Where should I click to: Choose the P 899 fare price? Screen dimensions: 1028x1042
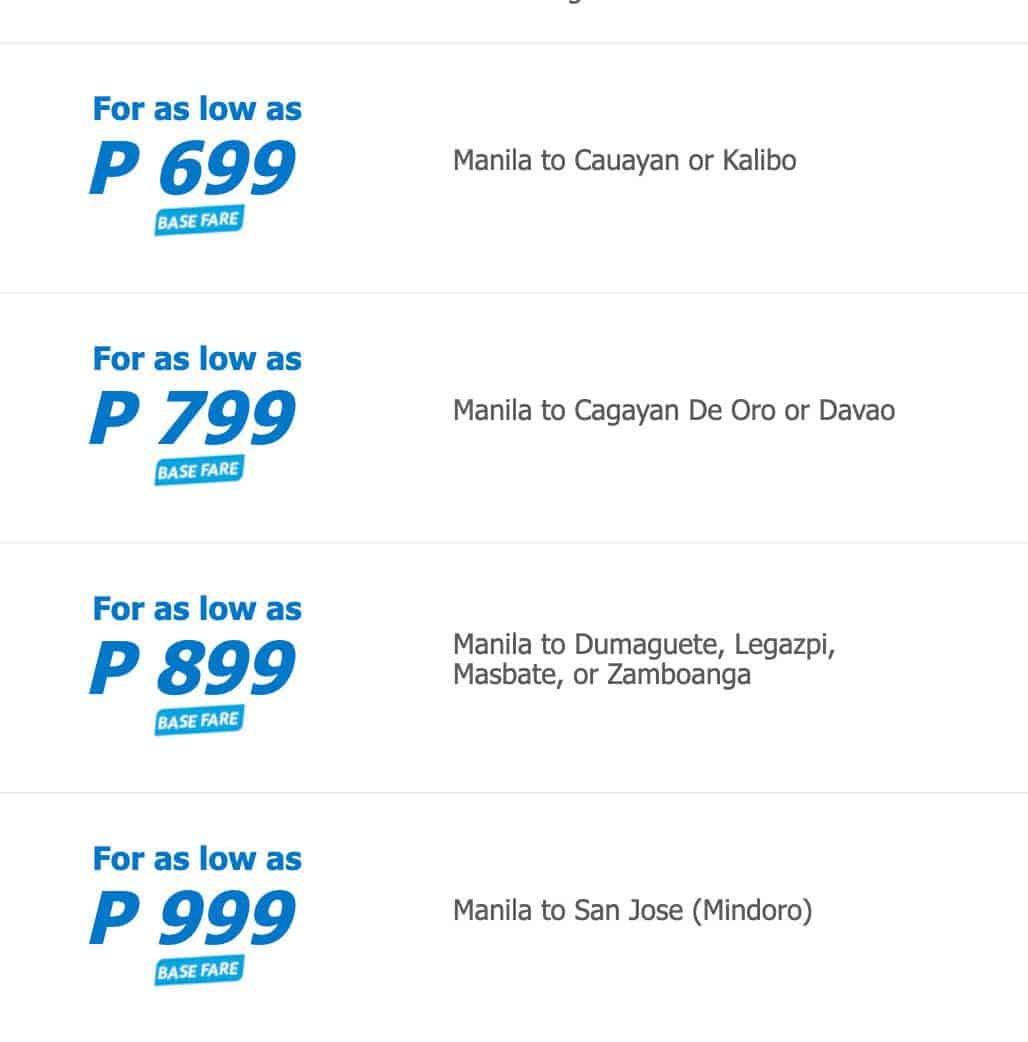click(x=193, y=669)
